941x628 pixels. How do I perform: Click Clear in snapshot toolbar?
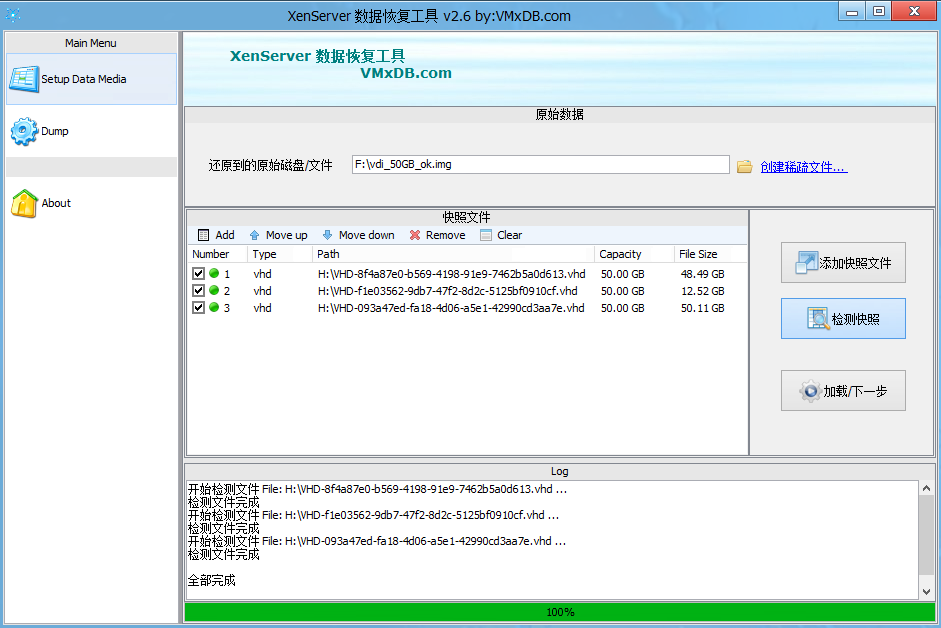[501, 235]
